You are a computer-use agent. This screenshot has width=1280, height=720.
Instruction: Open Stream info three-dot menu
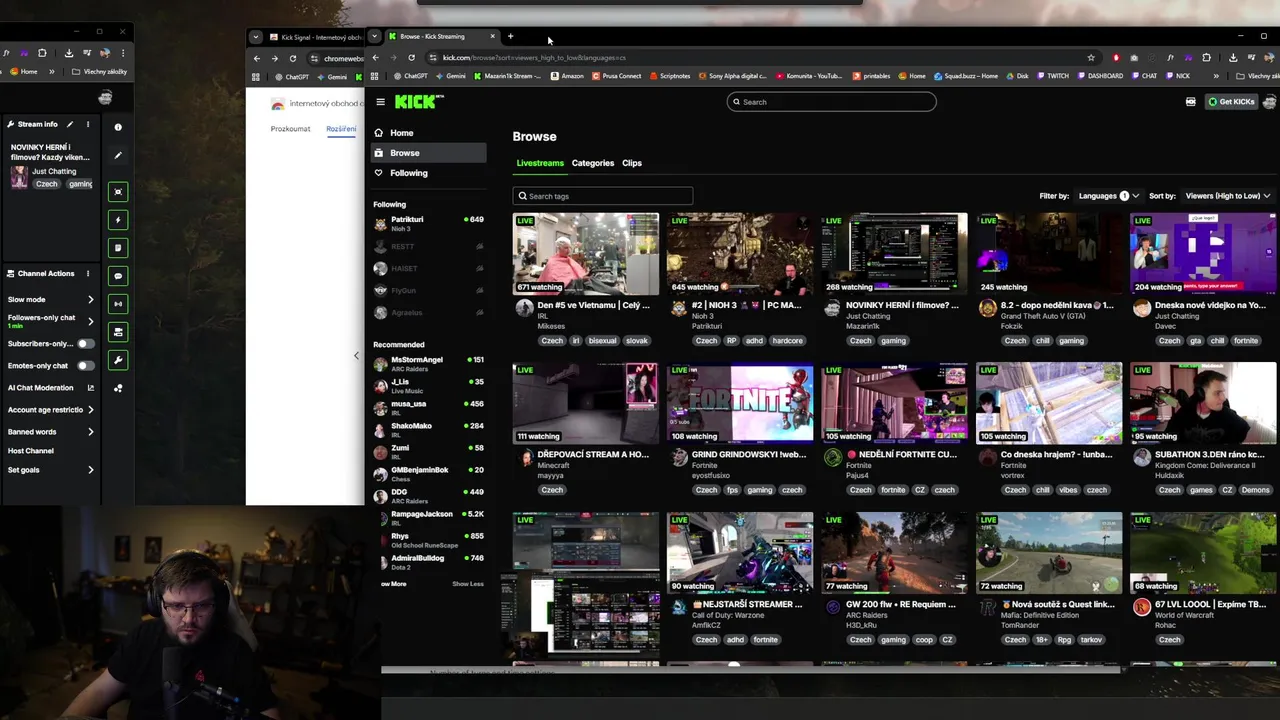coord(88,124)
